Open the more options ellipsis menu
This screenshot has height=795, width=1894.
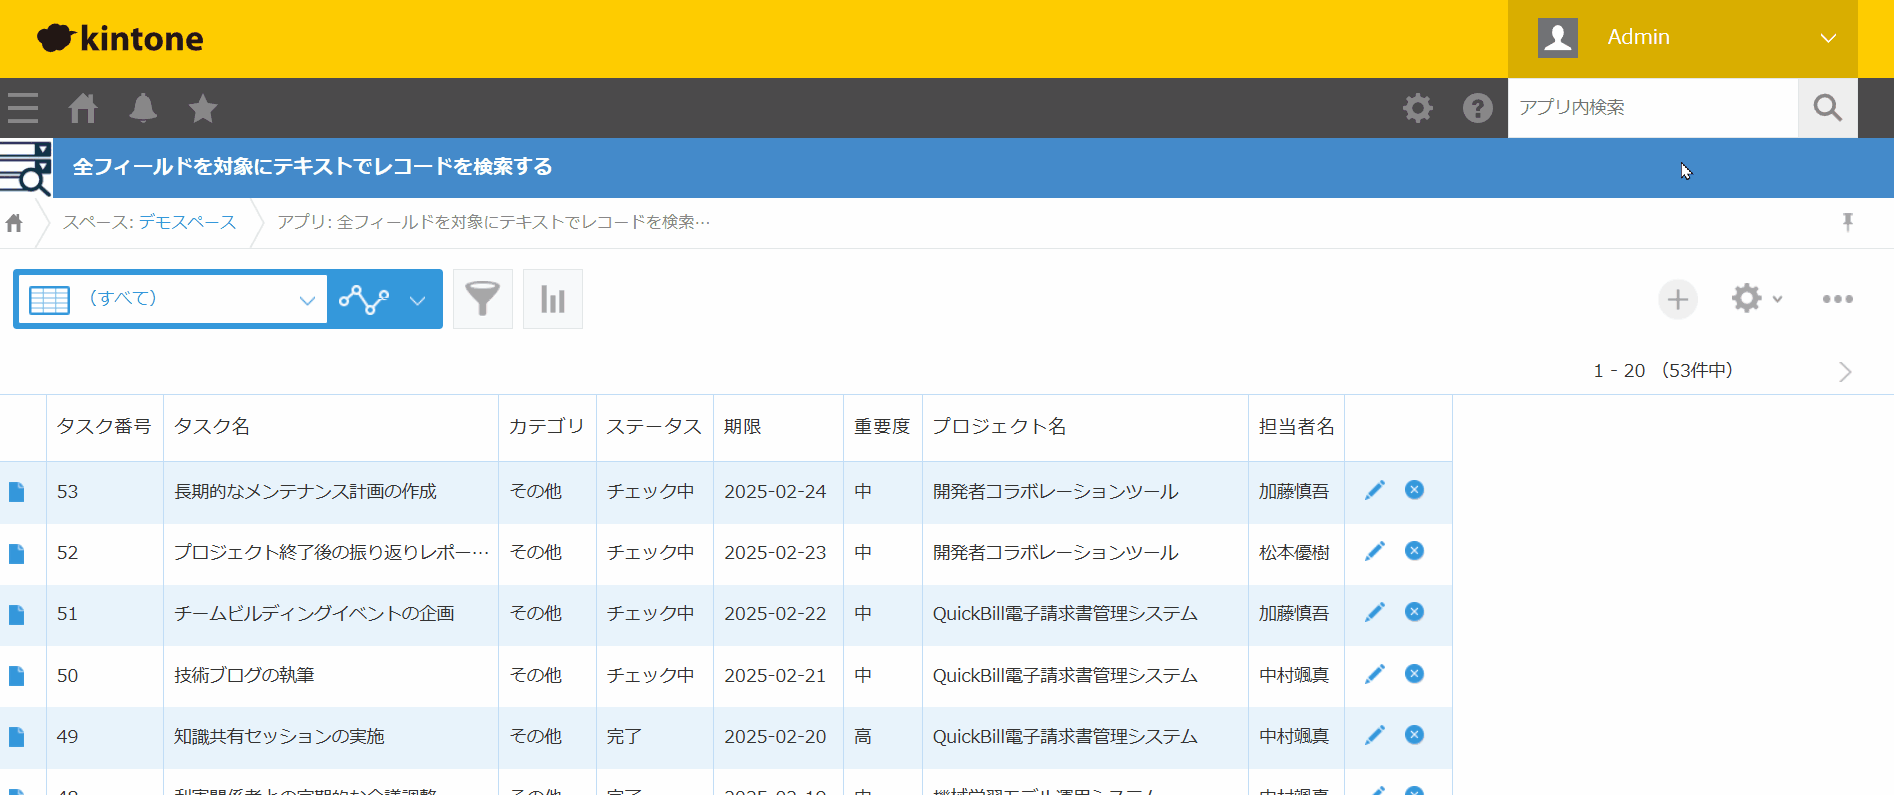tap(1838, 299)
